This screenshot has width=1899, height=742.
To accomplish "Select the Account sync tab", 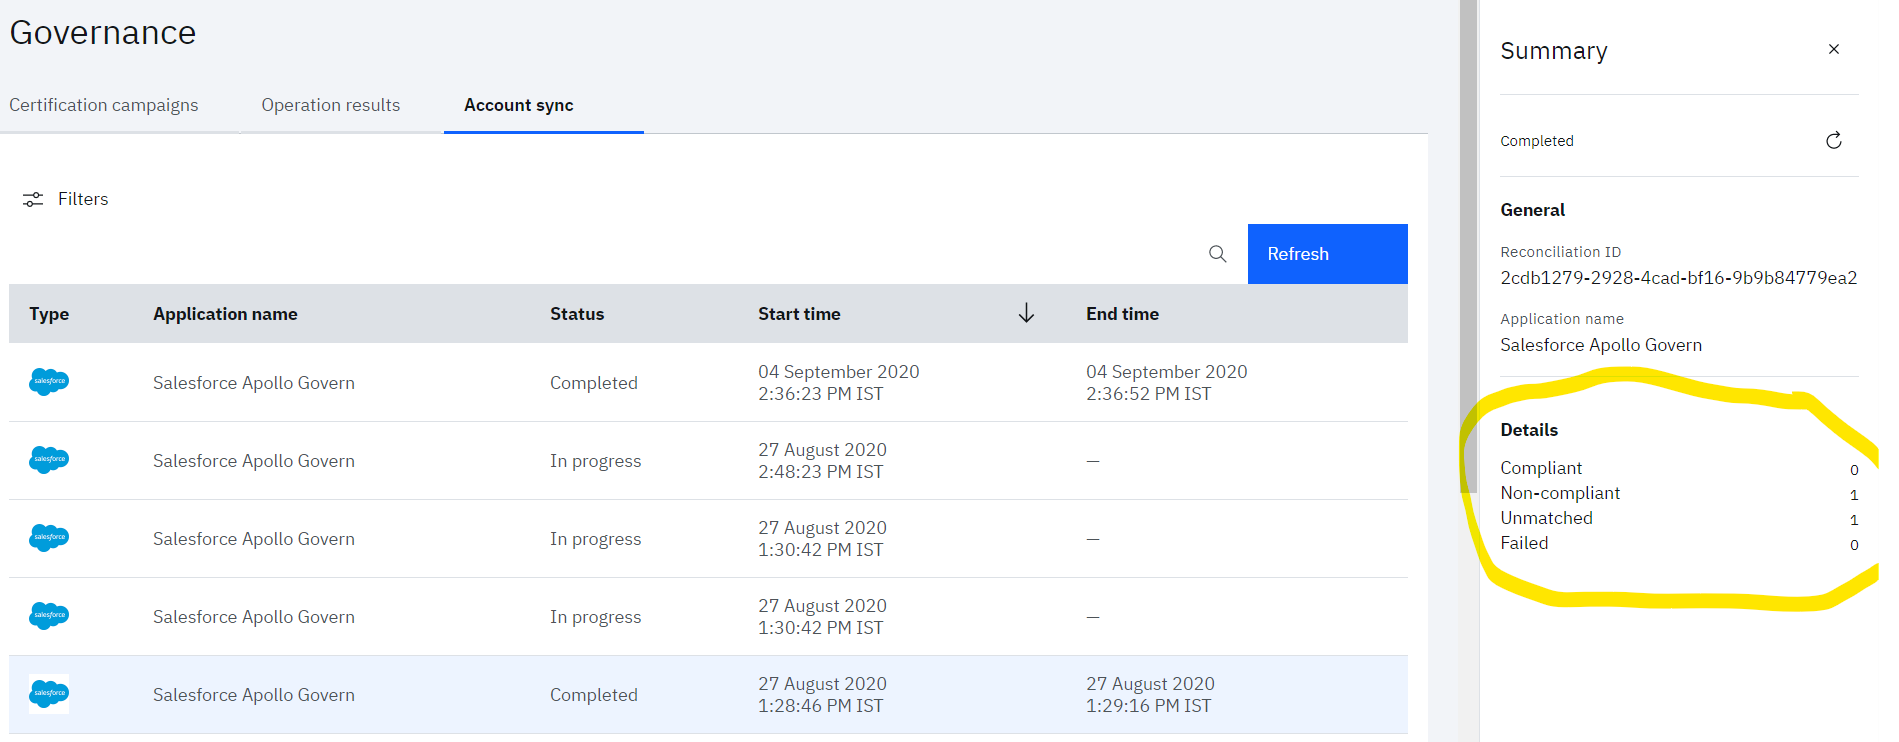I will tap(519, 105).
